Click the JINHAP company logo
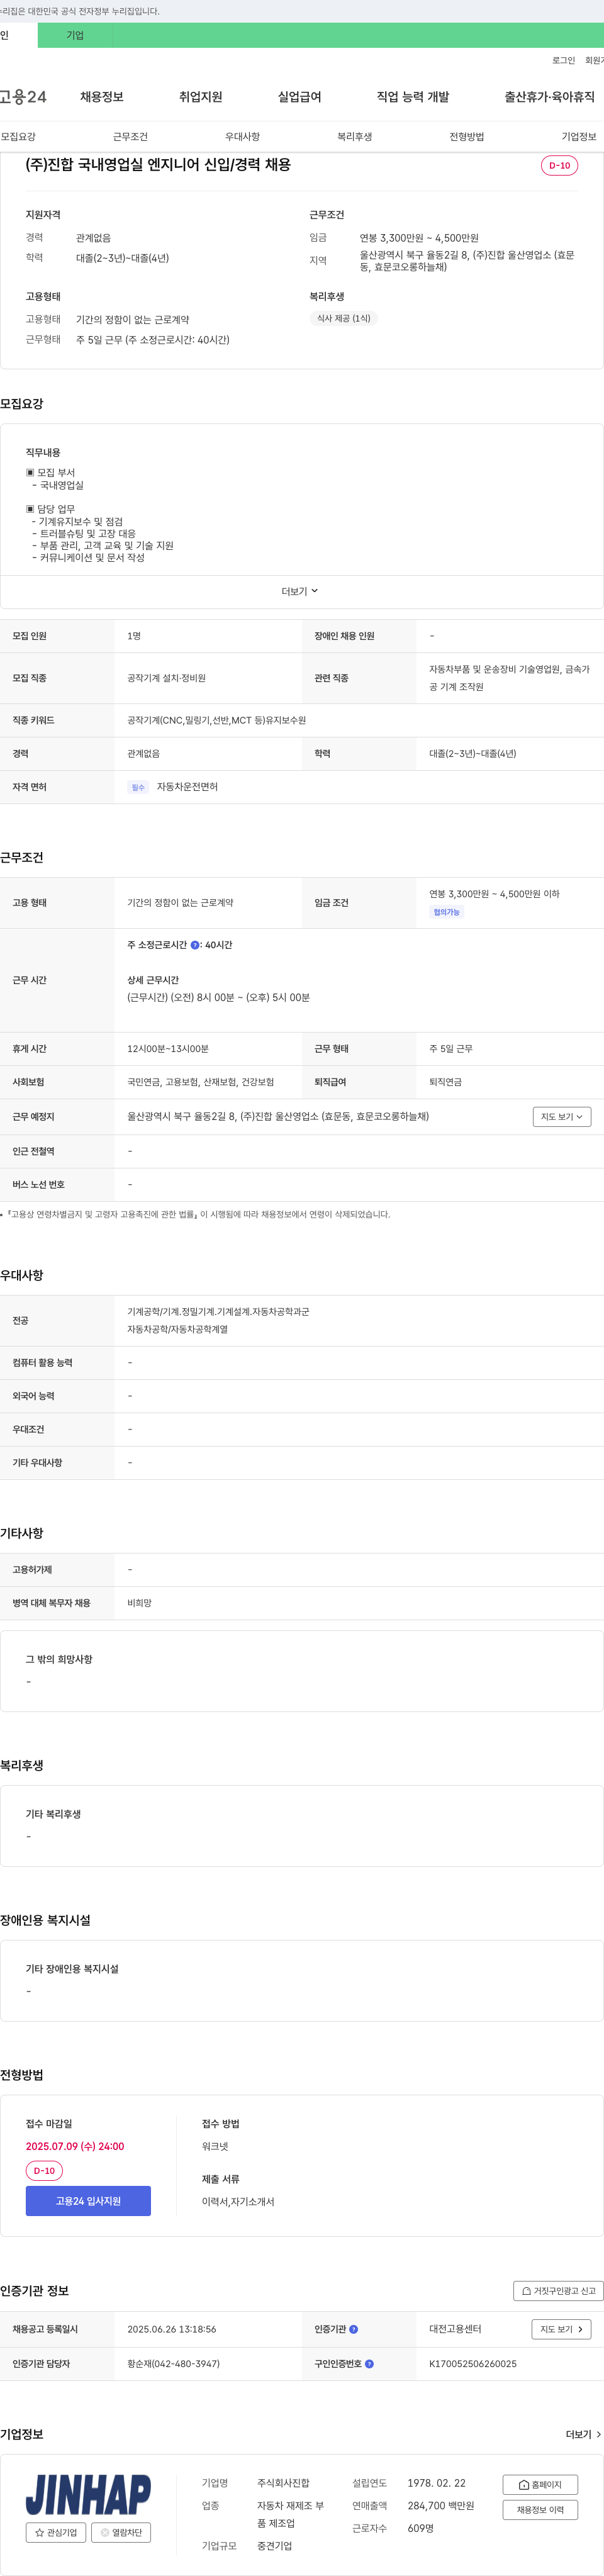This screenshot has height=2576, width=604. coord(88,2494)
